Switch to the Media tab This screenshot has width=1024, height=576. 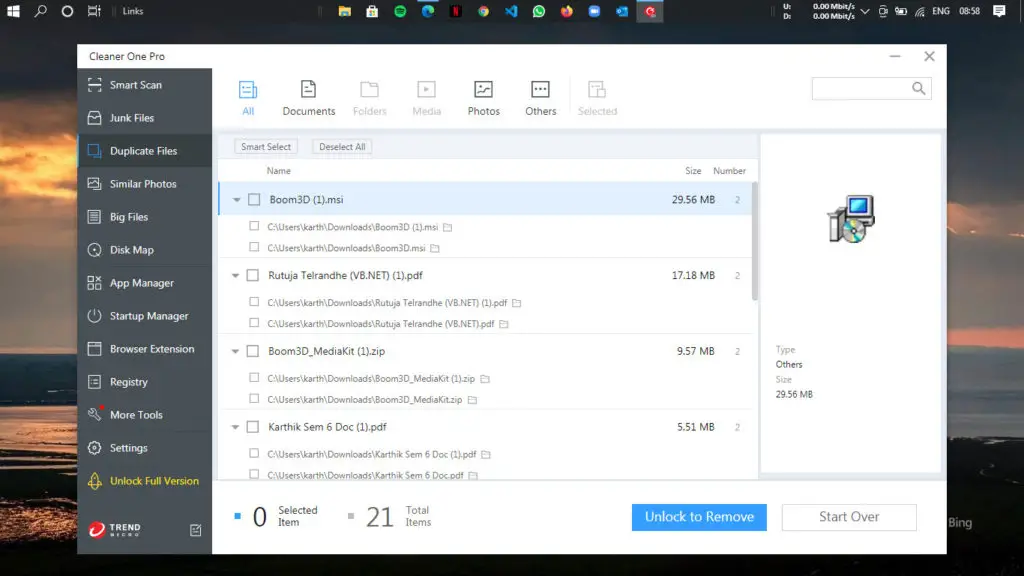(426, 98)
